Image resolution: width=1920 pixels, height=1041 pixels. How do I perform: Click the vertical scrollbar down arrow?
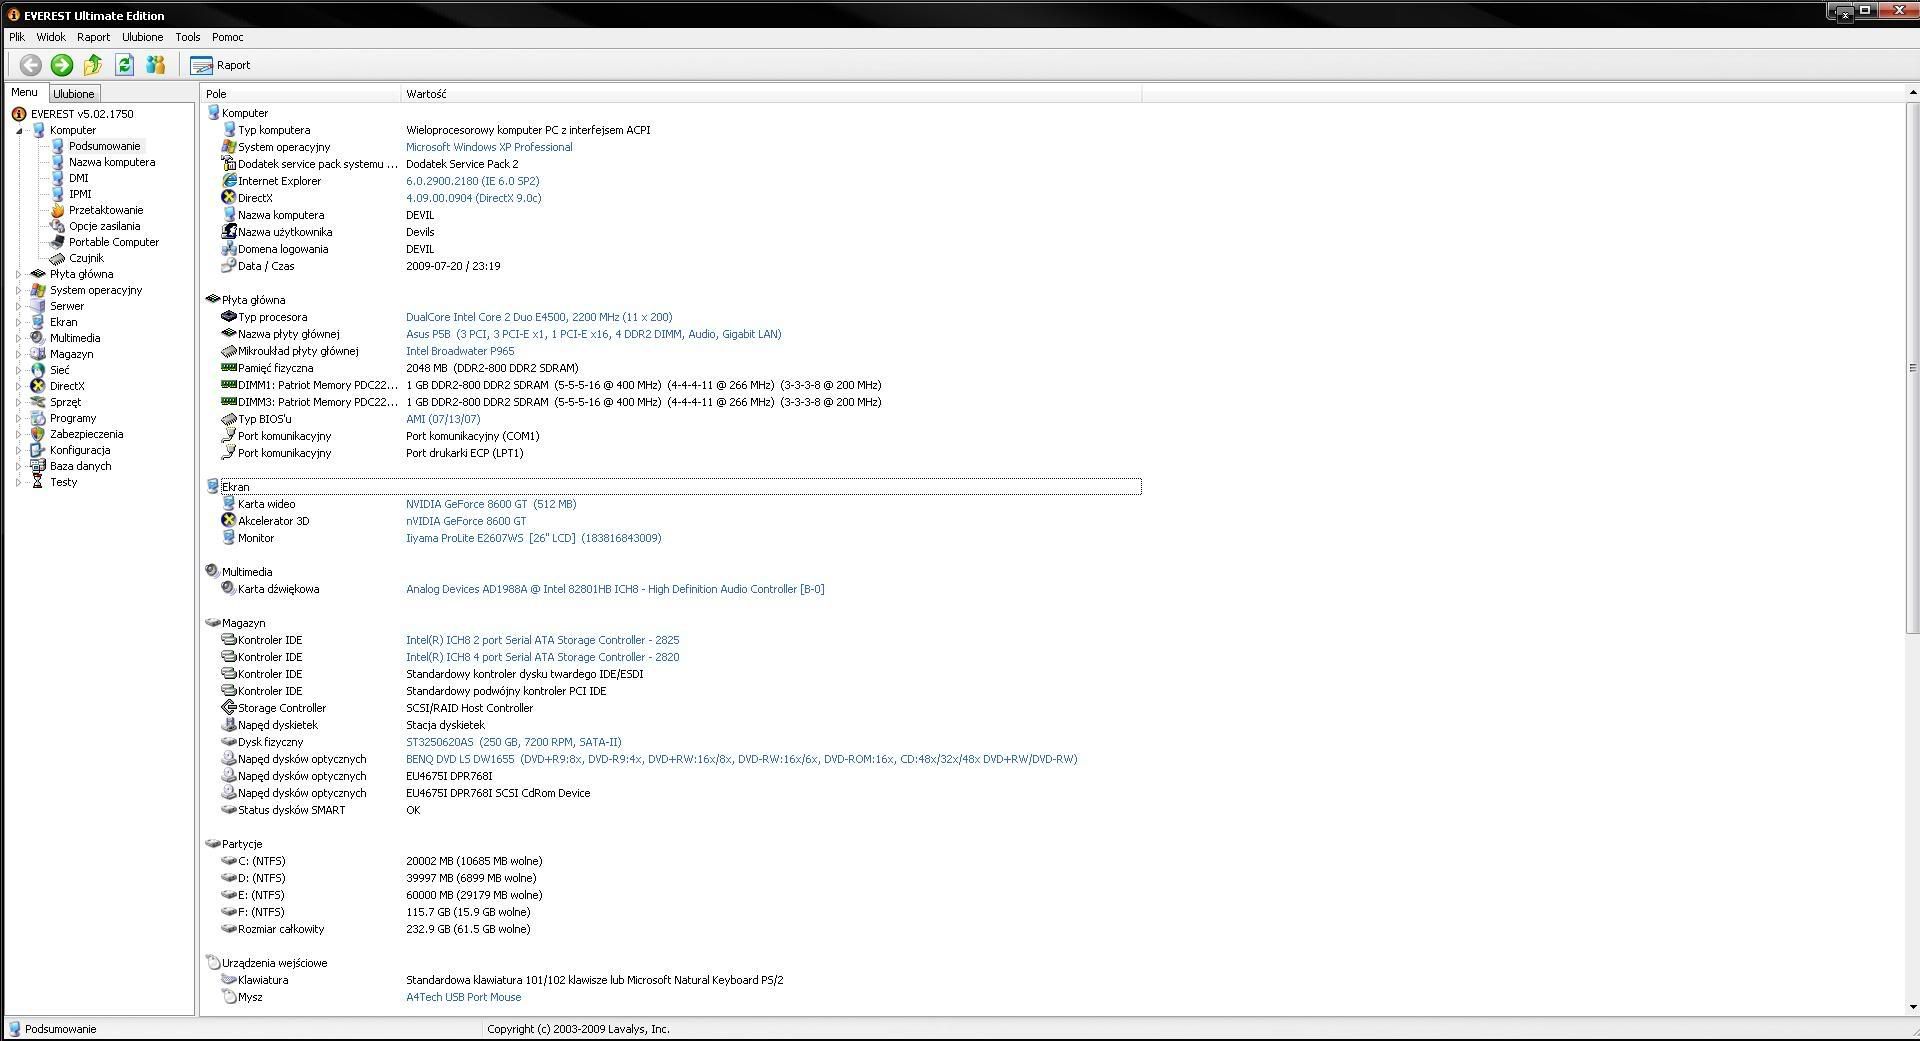1913,1007
